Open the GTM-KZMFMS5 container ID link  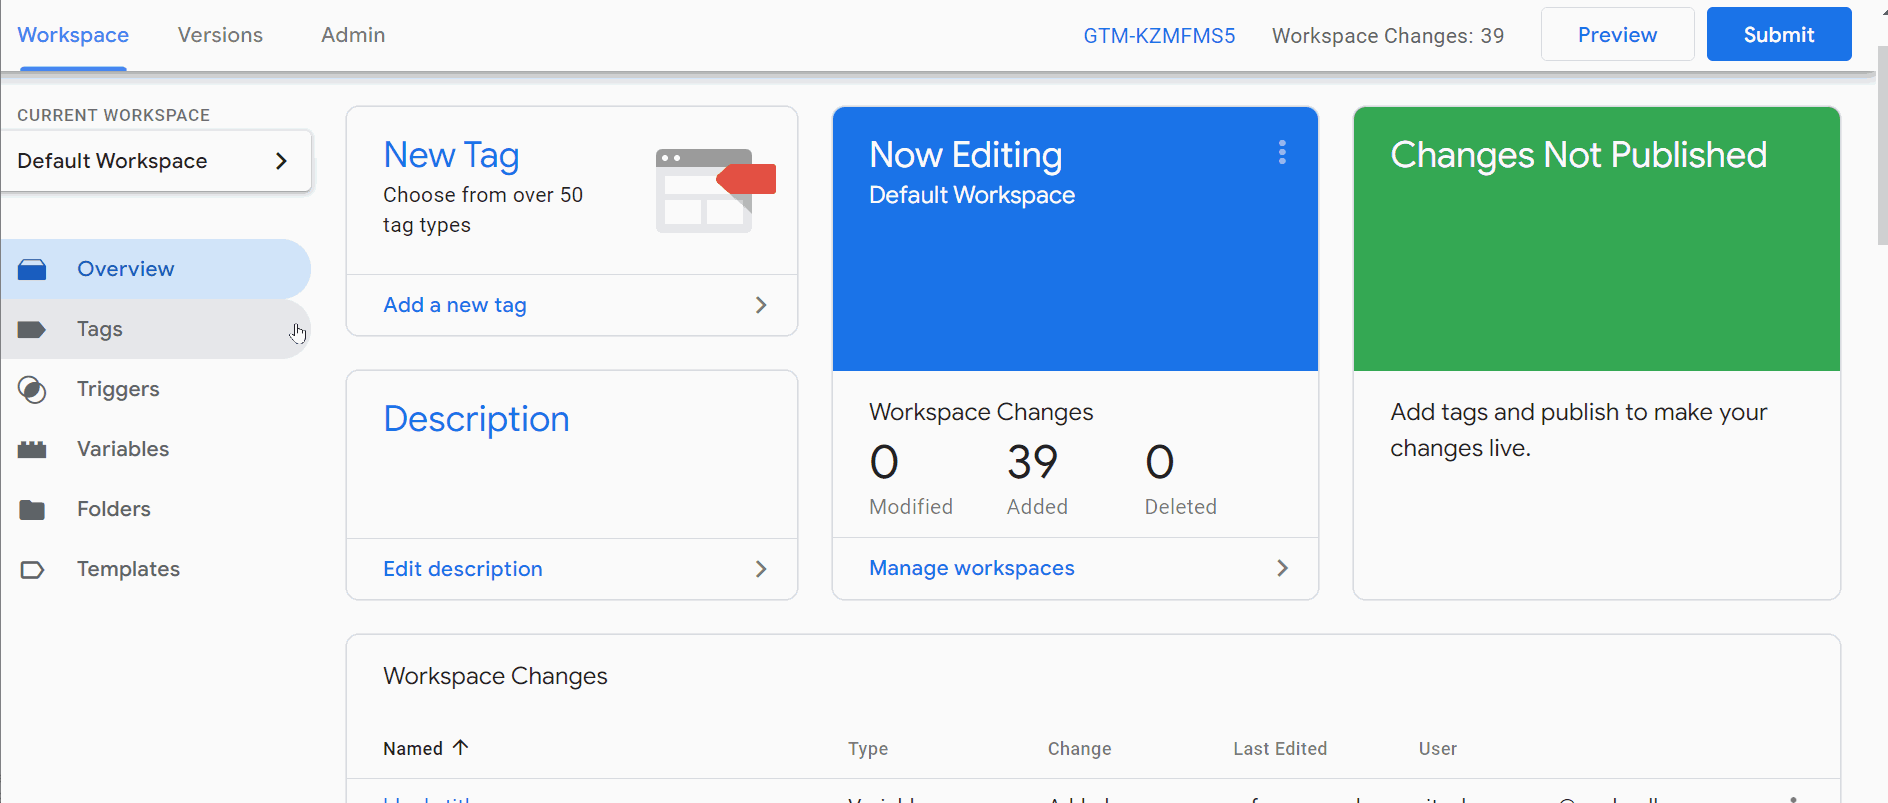click(x=1159, y=36)
